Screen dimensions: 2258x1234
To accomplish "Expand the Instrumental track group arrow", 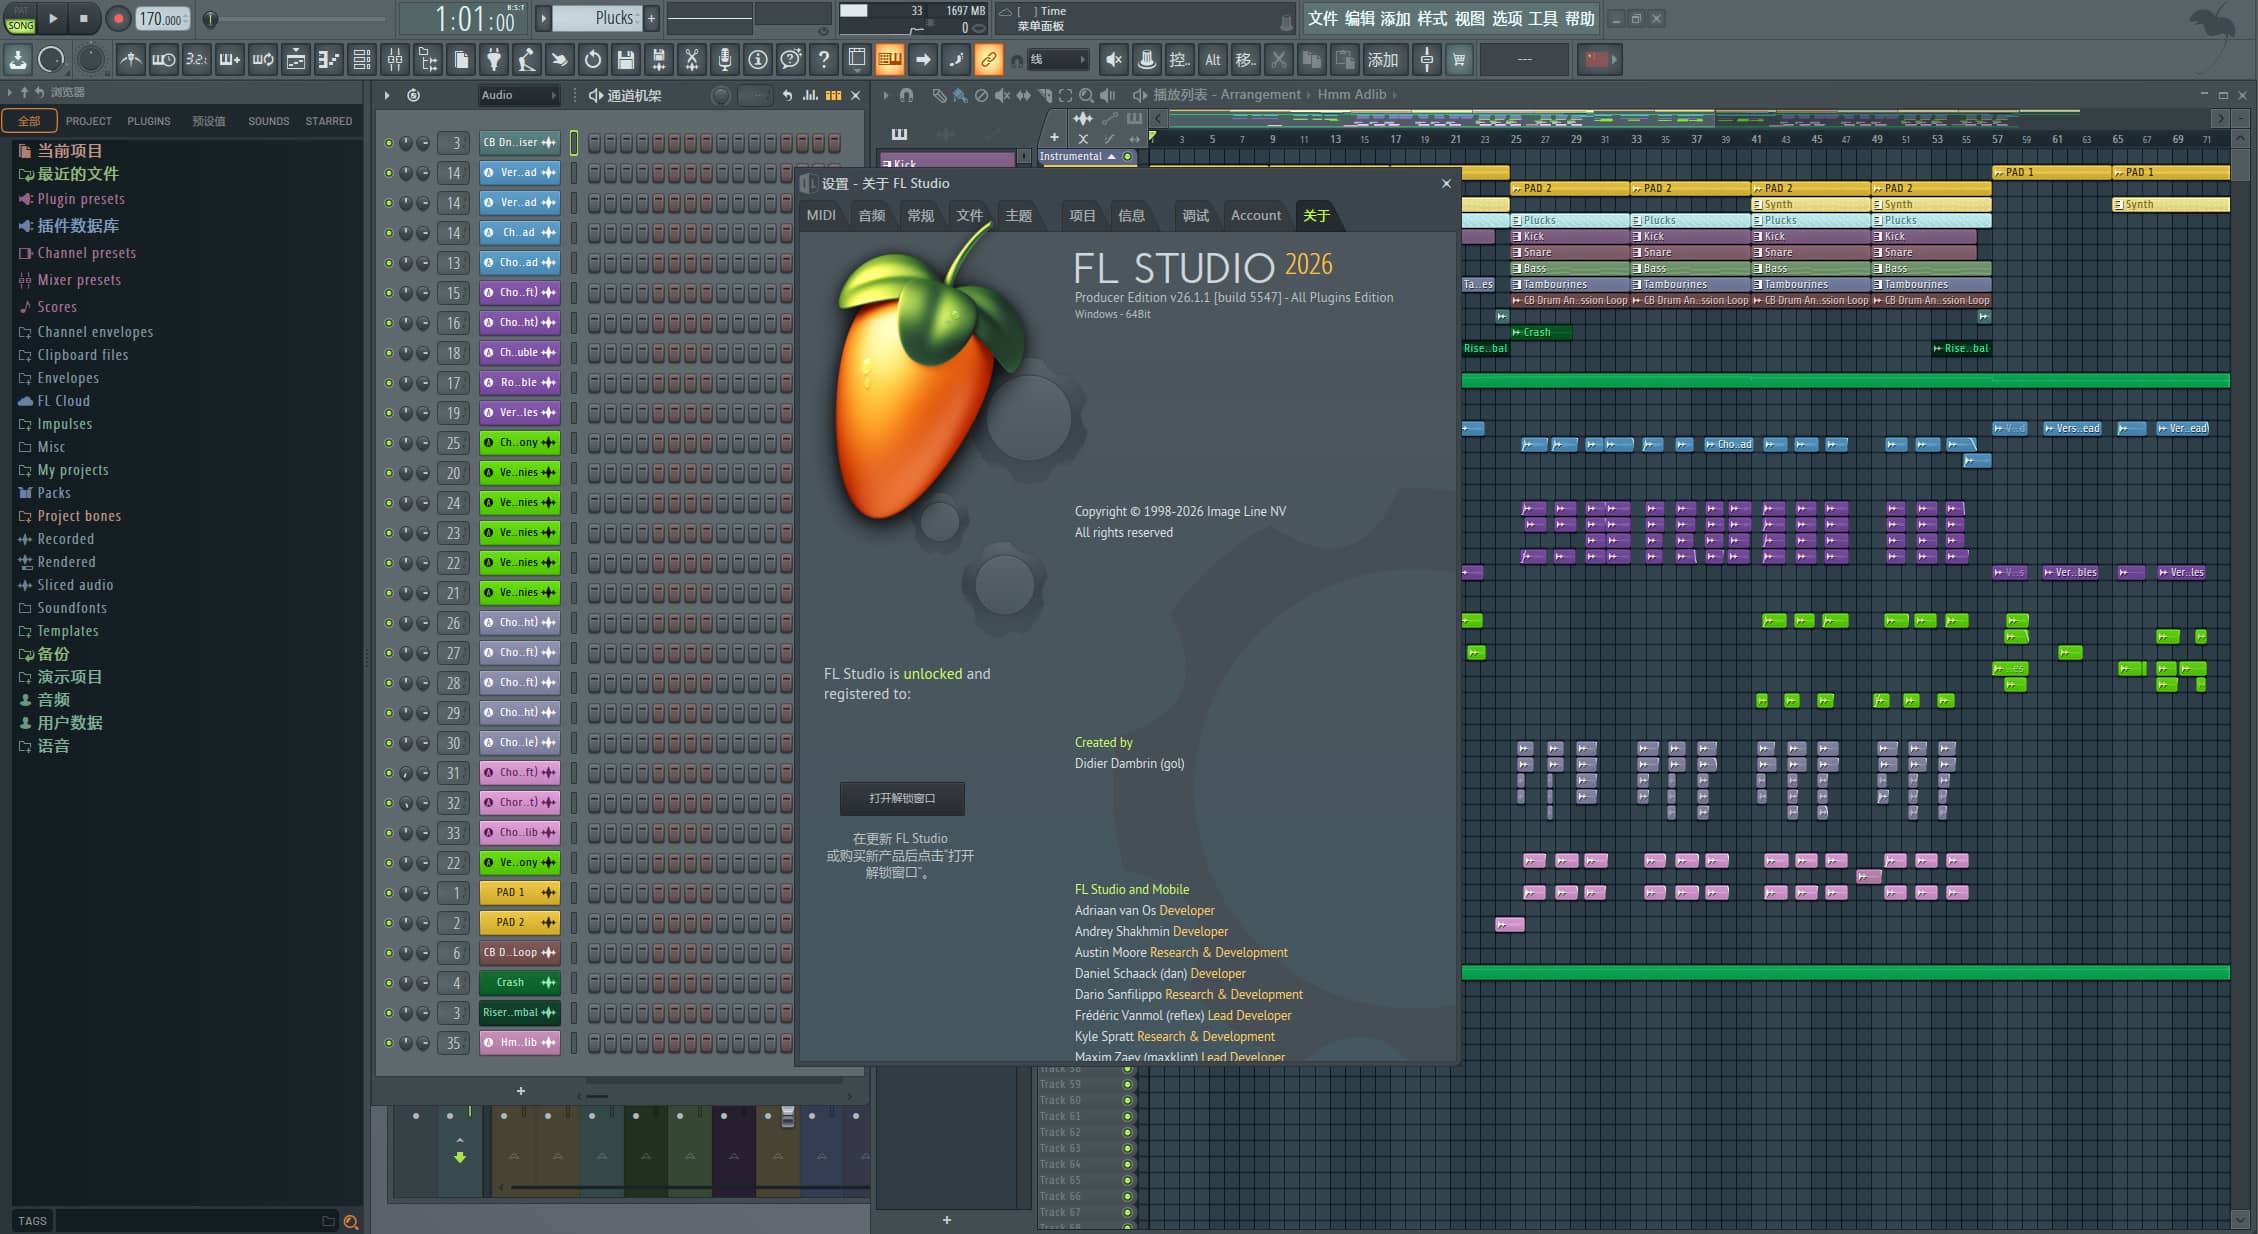I will tap(1111, 157).
